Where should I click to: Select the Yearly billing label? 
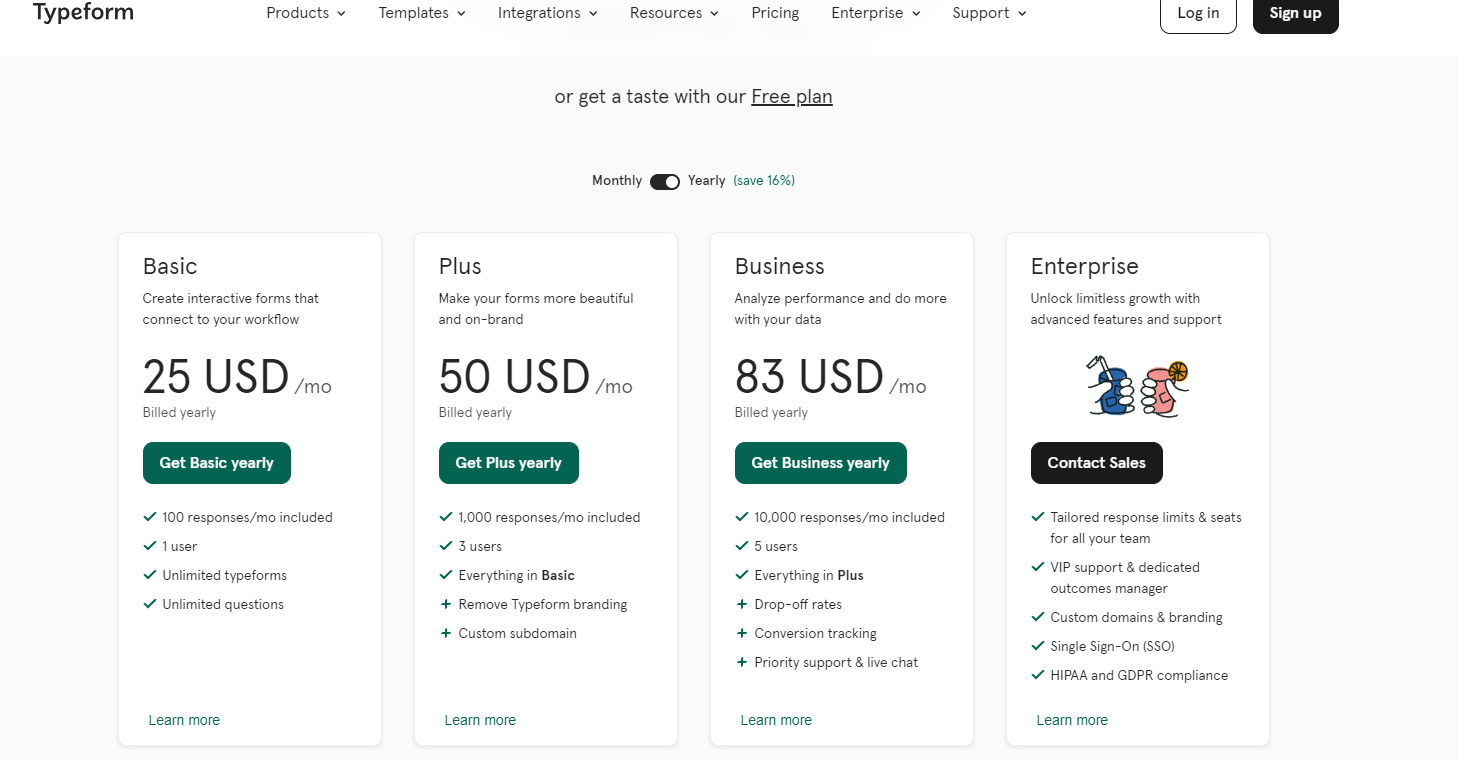pos(707,181)
